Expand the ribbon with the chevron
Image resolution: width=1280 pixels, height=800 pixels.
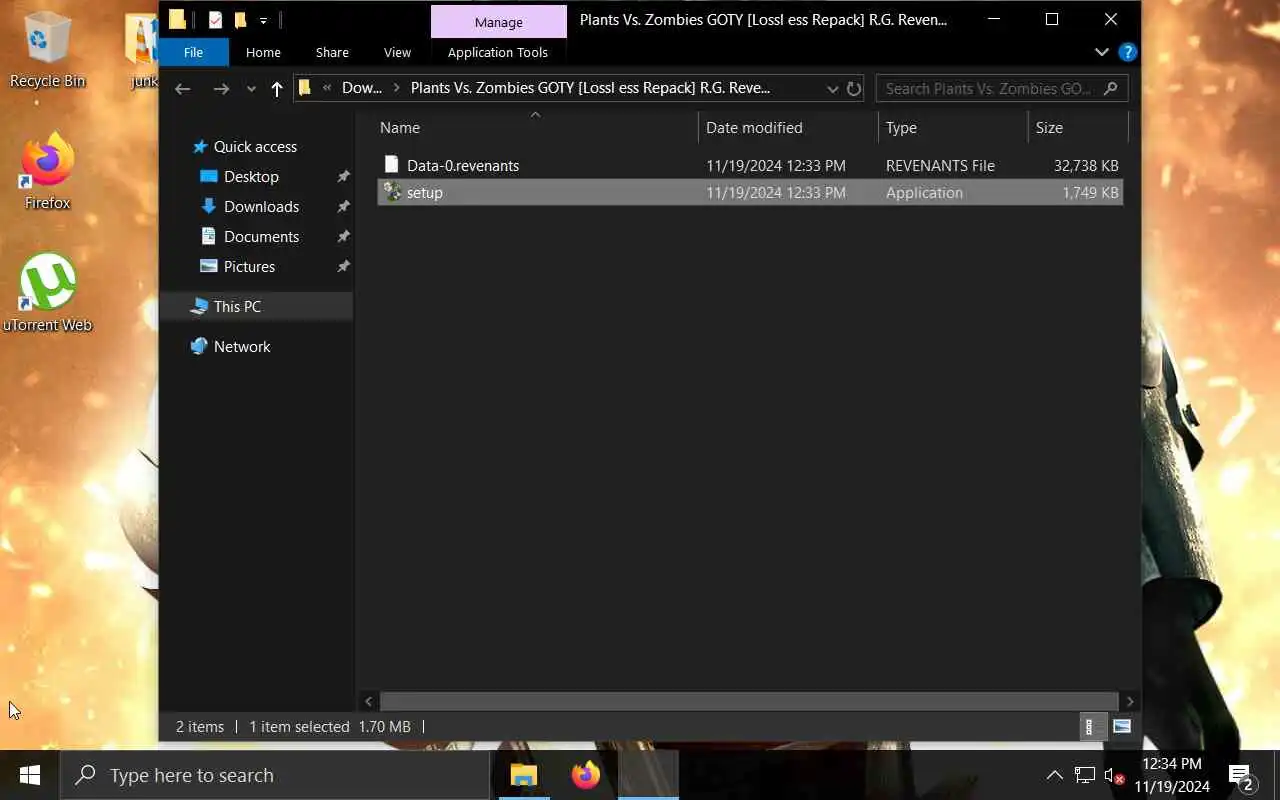[1102, 52]
